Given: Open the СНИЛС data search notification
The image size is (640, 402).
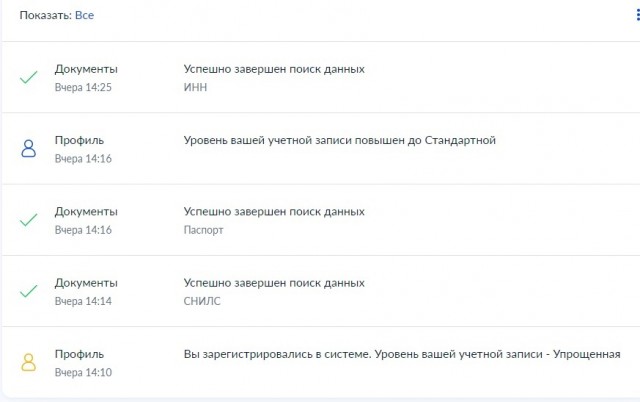Looking at the screenshot, I should pos(320,291).
